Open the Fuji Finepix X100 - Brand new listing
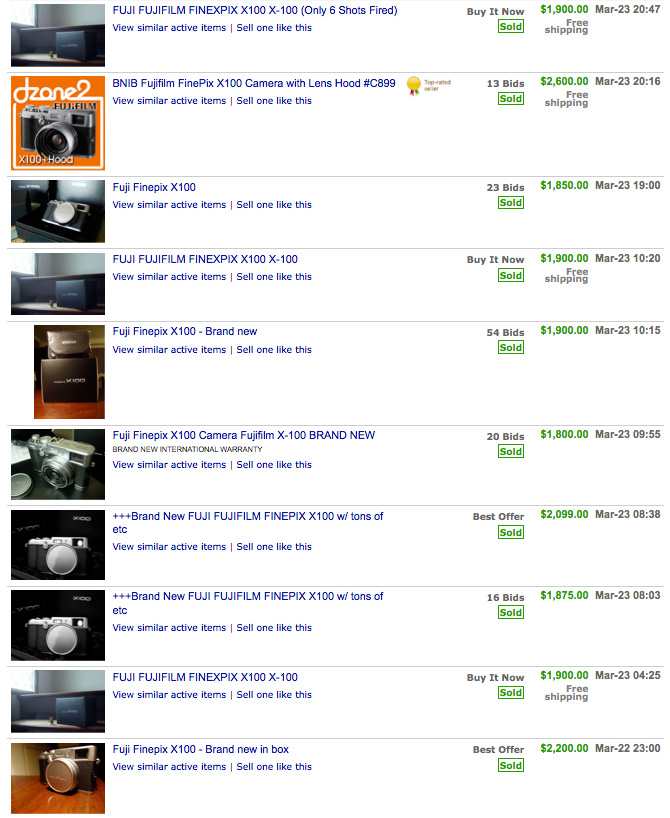Viewport: 670px width, 818px height. 185,331
